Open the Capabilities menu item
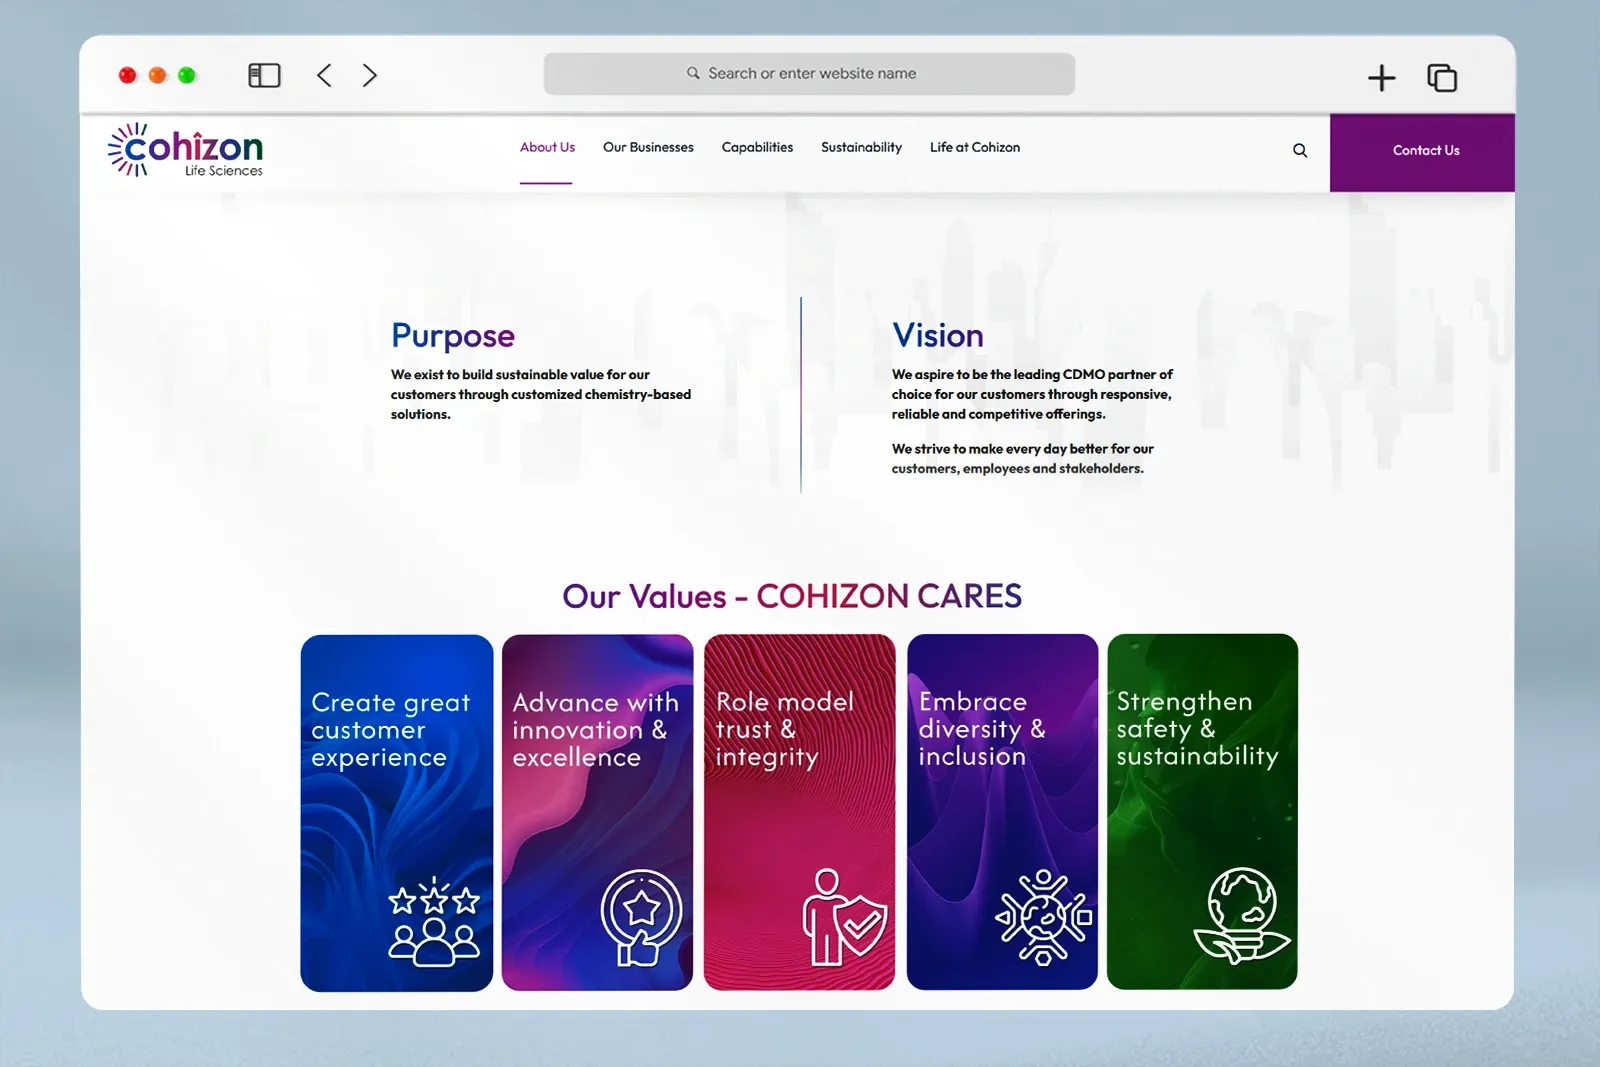This screenshot has height=1067, width=1600. (x=757, y=147)
